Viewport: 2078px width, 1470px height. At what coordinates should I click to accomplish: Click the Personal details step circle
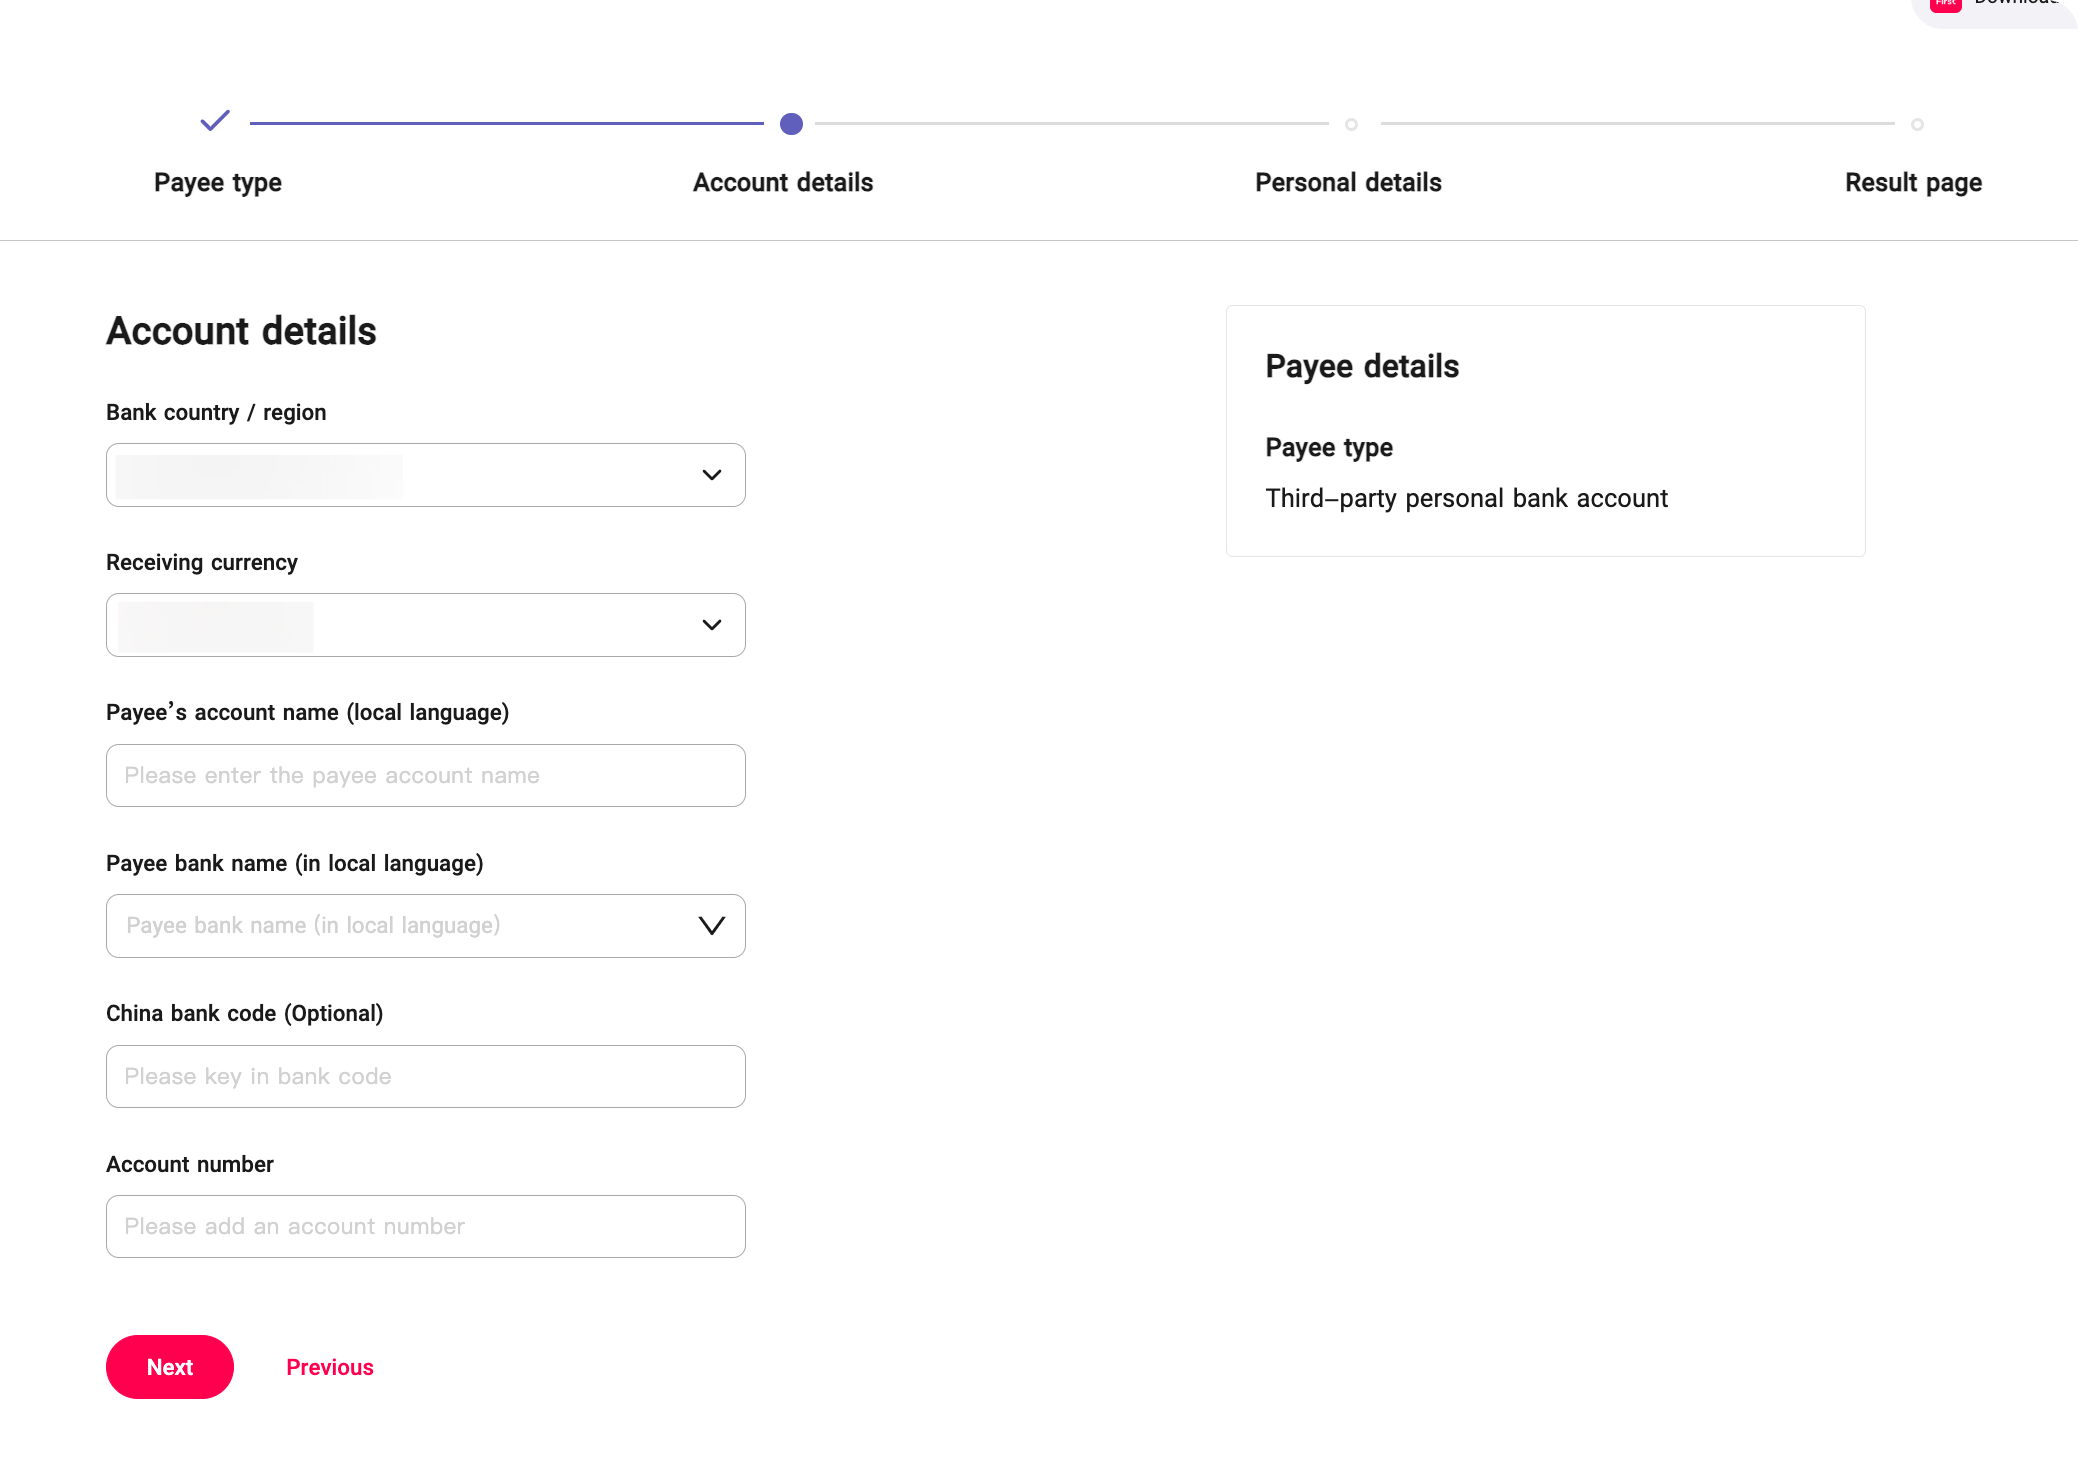tap(1351, 125)
